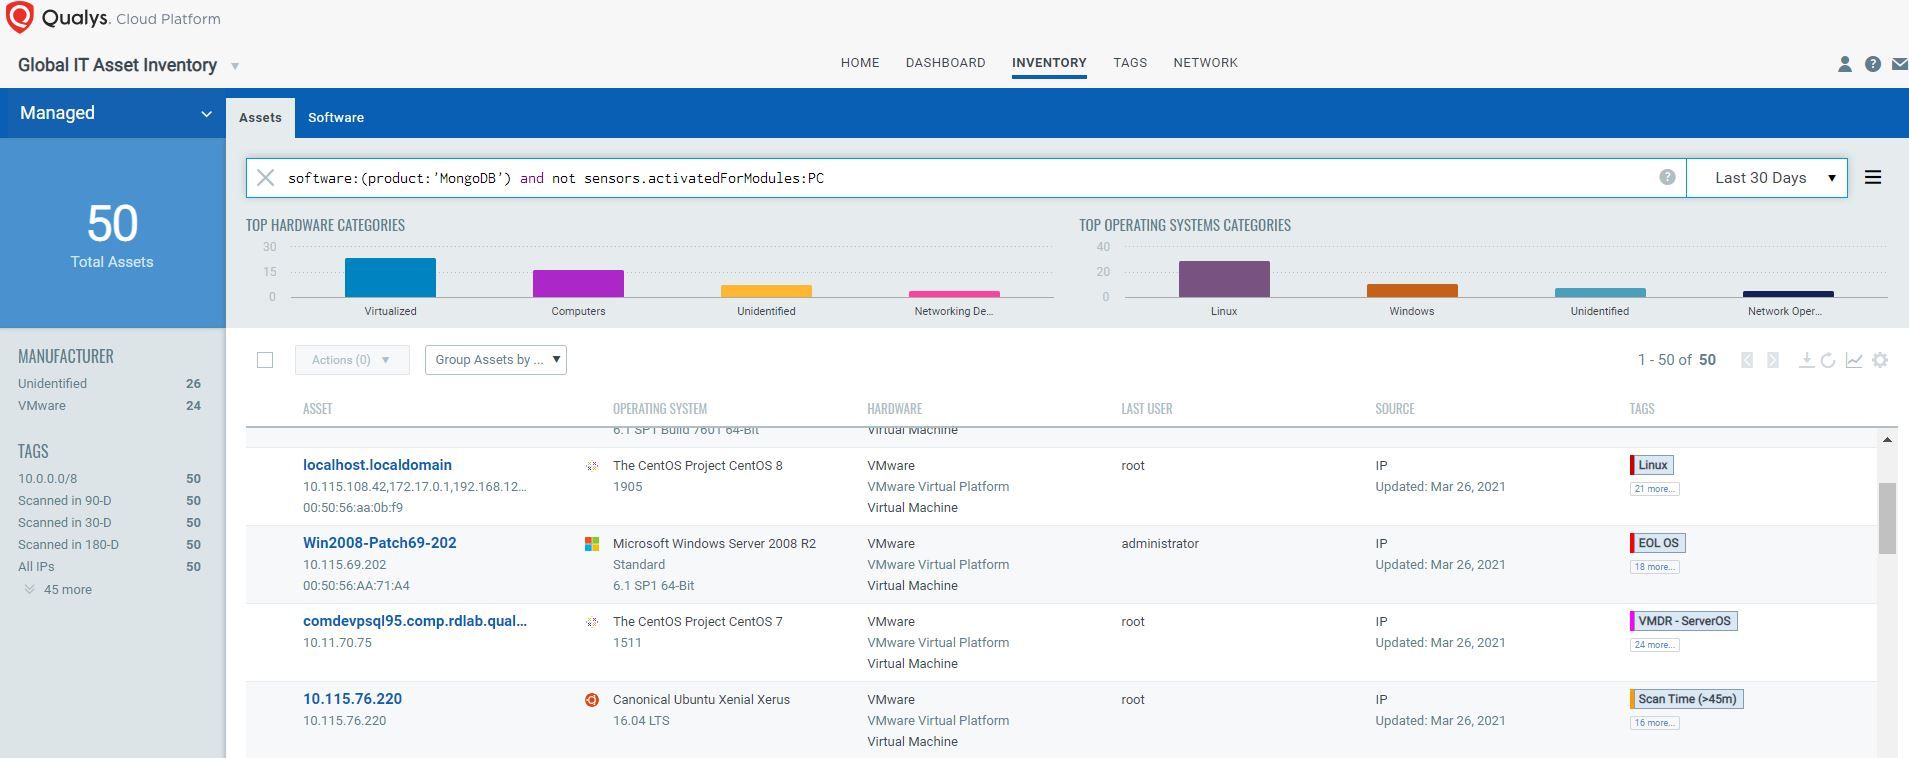Open localhost.localdomain asset link
The image size is (1909, 758).
[x=377, y=465]
